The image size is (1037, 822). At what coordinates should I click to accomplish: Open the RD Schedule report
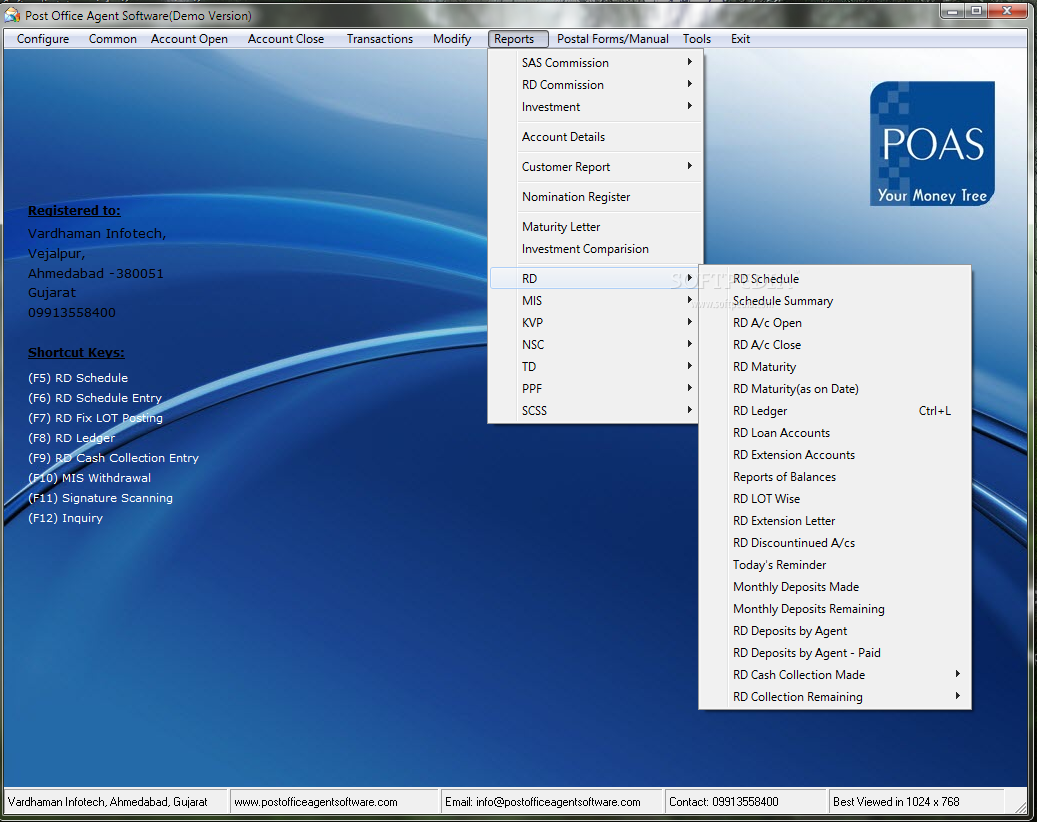coord(835,278)
